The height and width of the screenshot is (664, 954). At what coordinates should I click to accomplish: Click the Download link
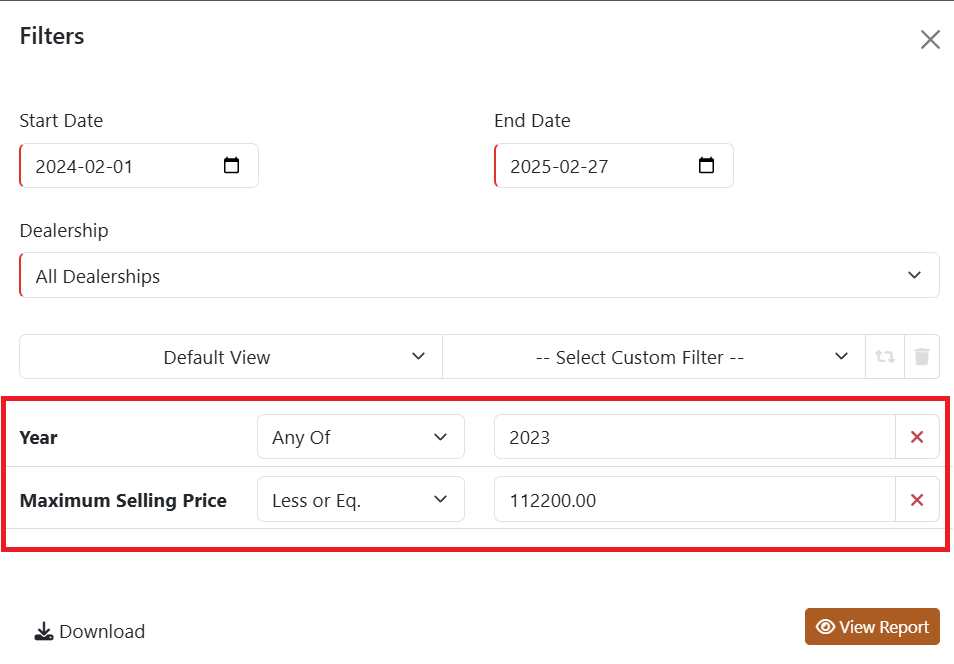(x=101, y=632)
